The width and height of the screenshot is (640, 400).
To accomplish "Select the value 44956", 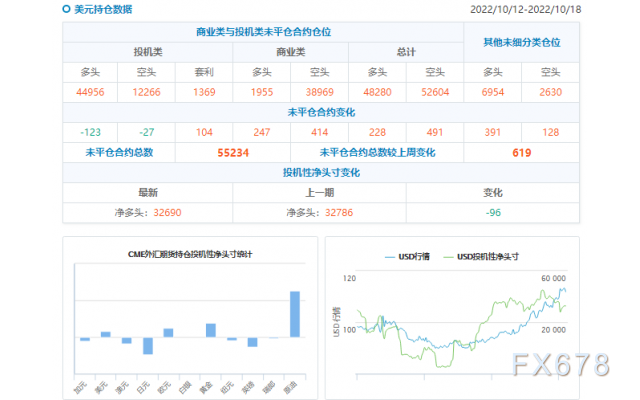I will [90, 92].
